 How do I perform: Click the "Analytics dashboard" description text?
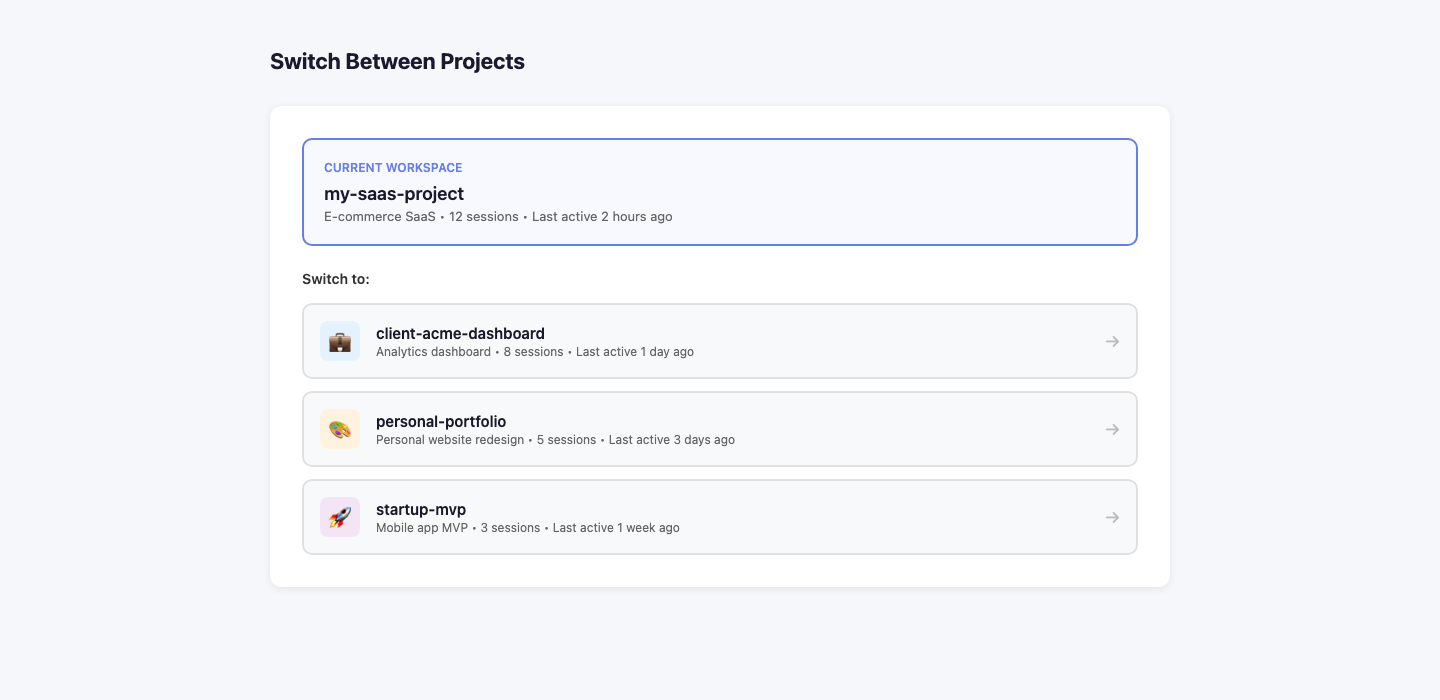point(433,352)
